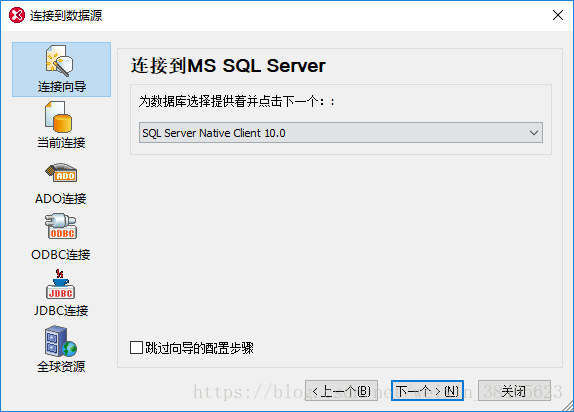Choose the ADO连接 icon

click(61, 183)
